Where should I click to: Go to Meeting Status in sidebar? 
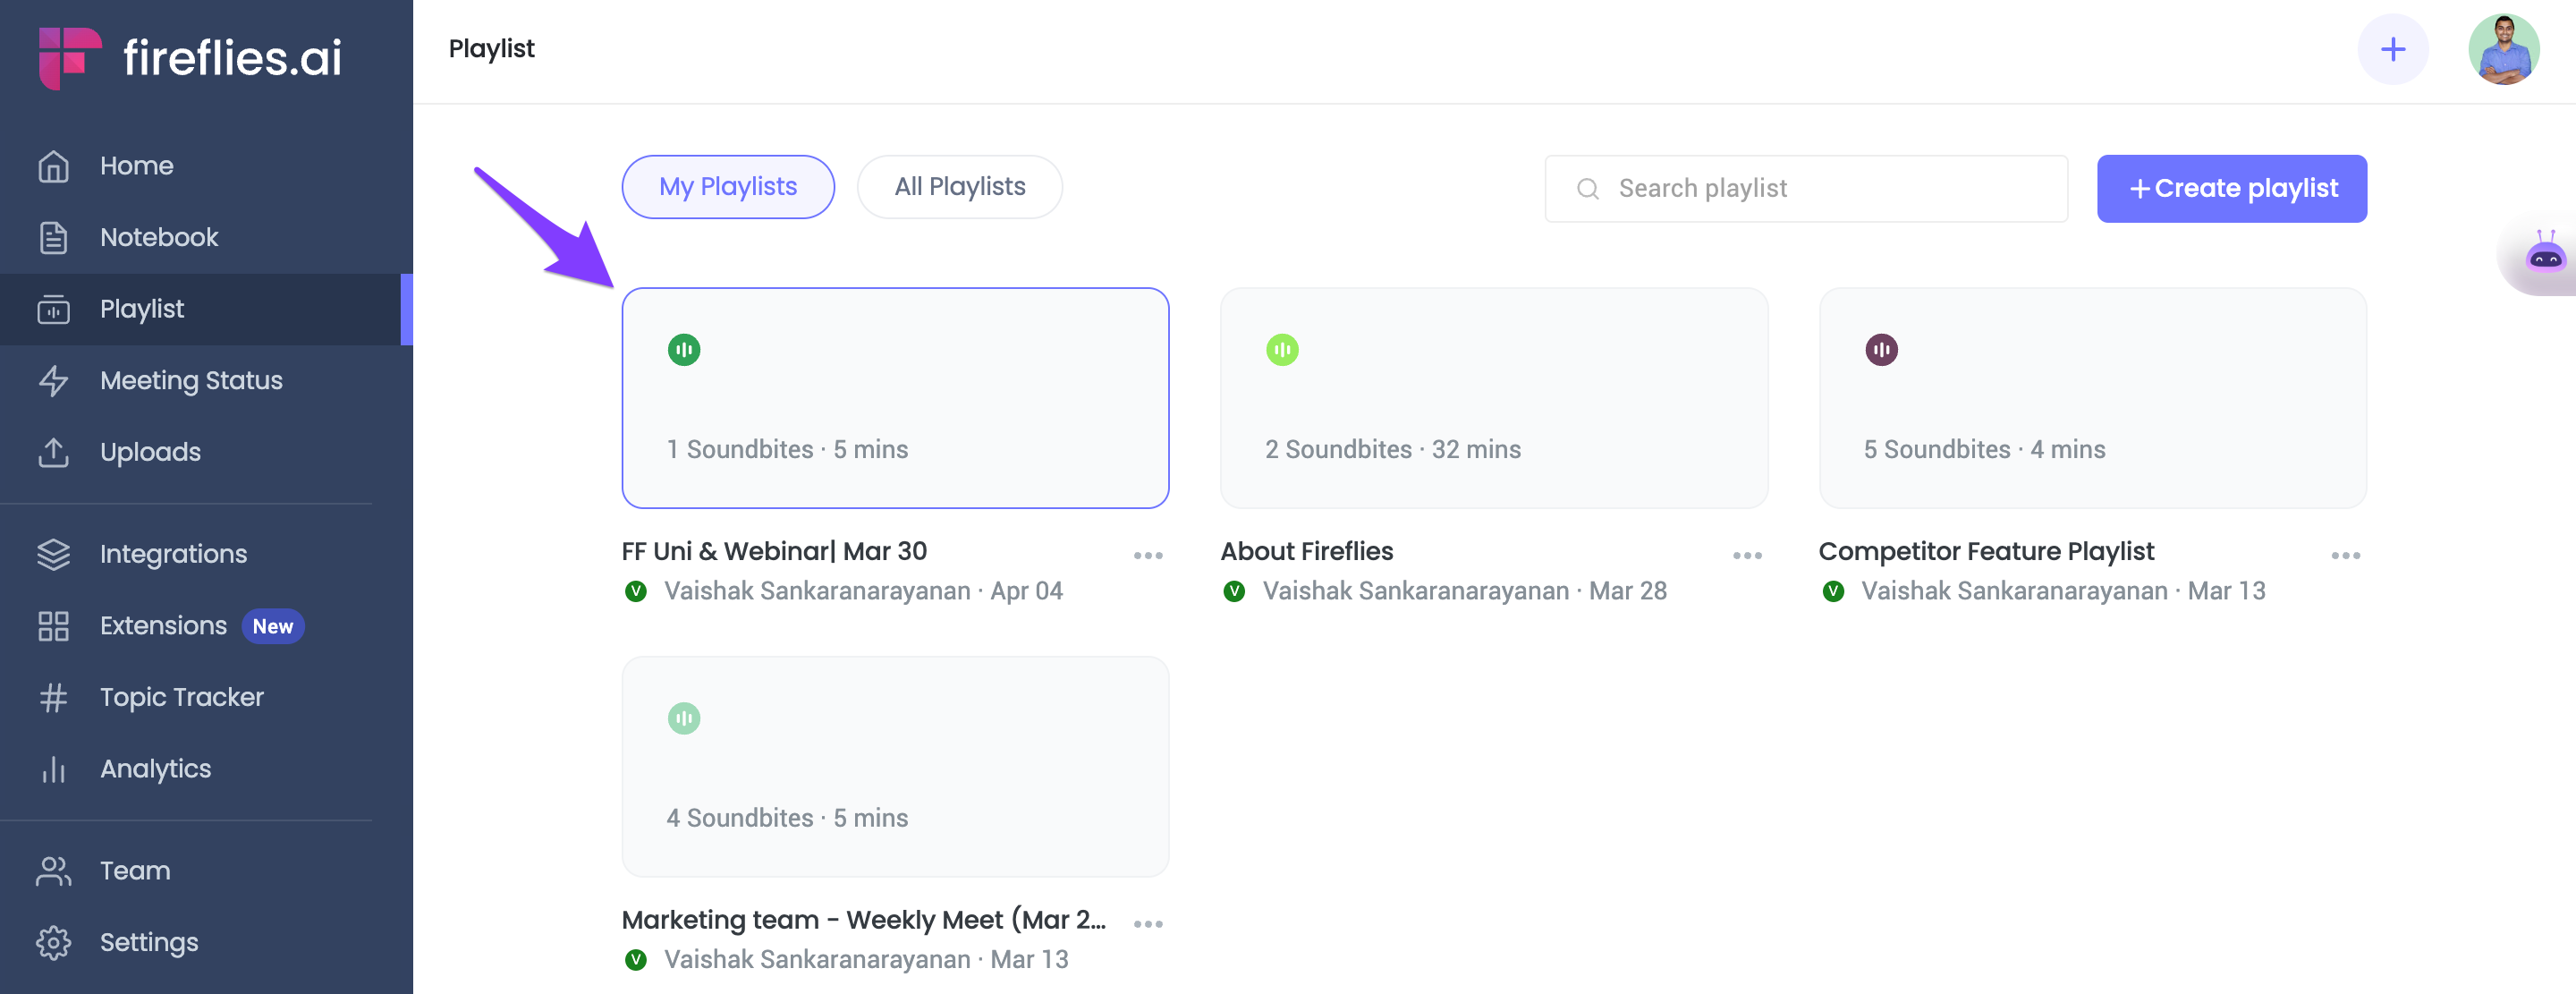206,380
